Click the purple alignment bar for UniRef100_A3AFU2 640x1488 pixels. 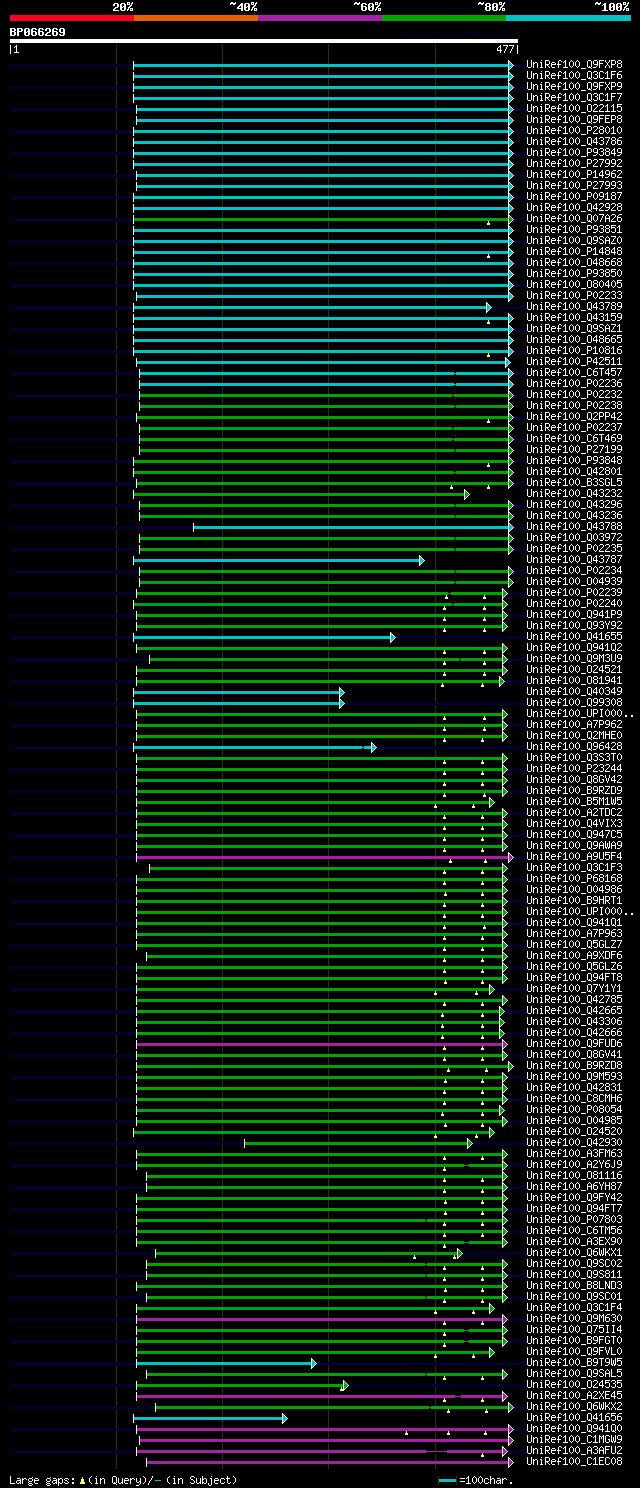[324, 1451]
